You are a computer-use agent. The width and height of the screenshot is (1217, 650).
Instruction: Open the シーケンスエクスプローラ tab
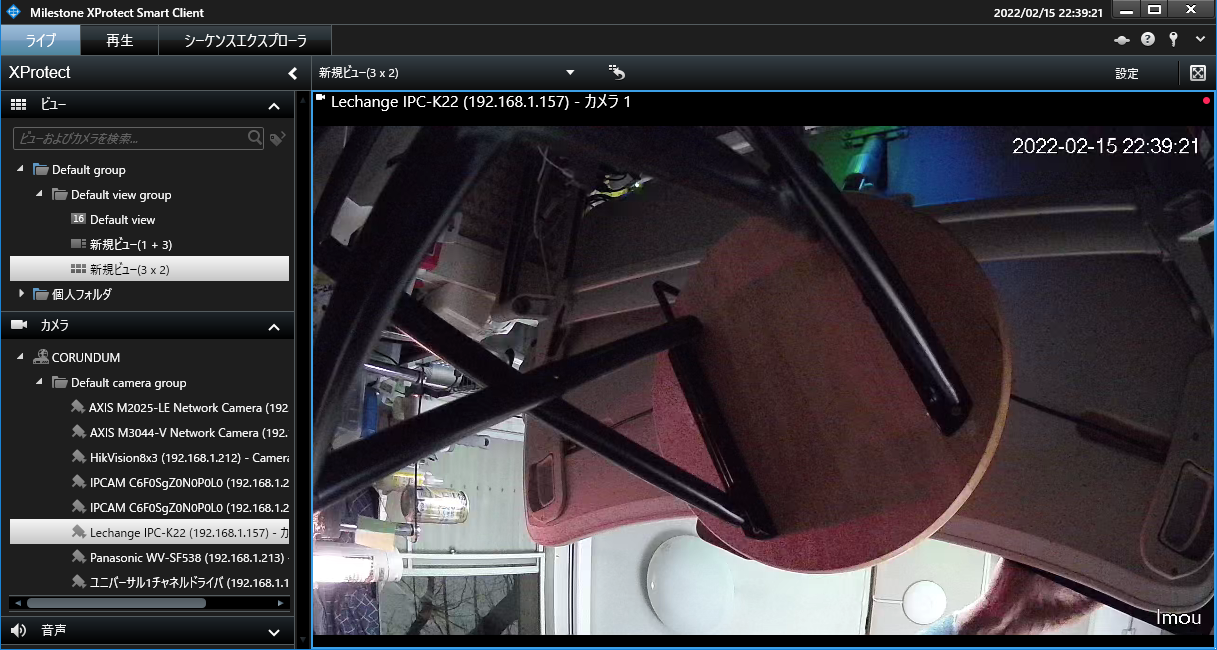(245, 41)
